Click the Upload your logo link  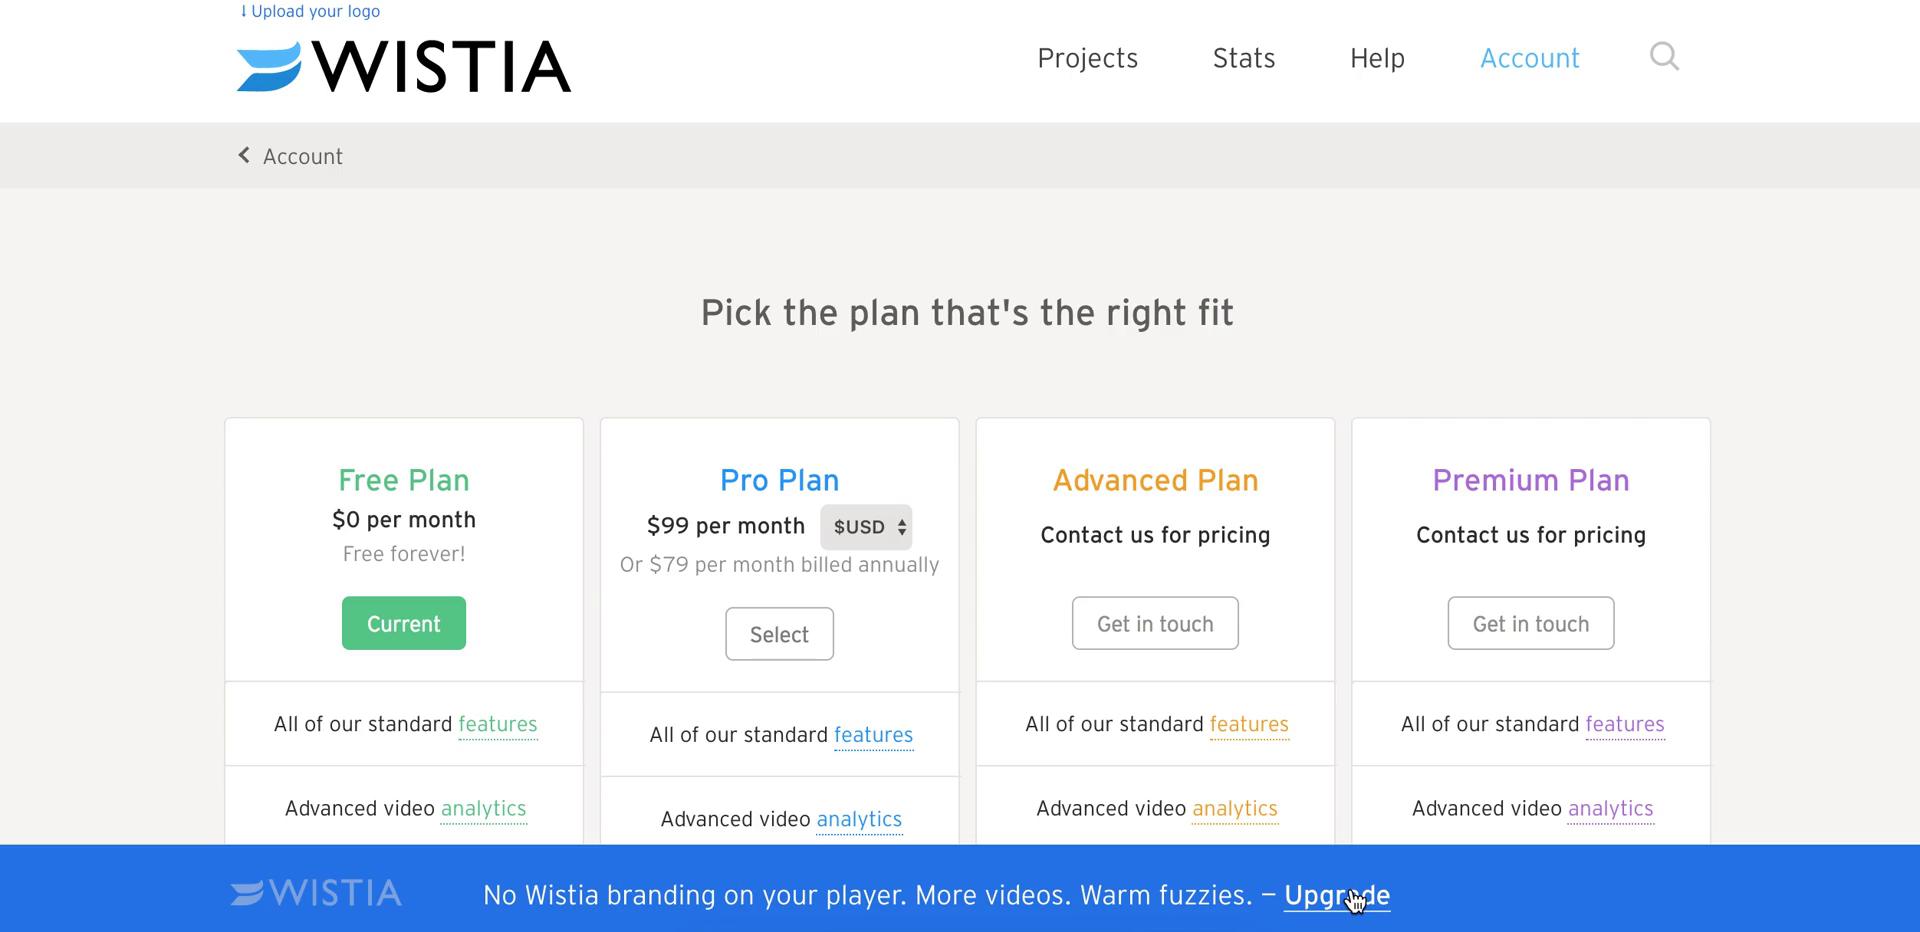[310, 11]
